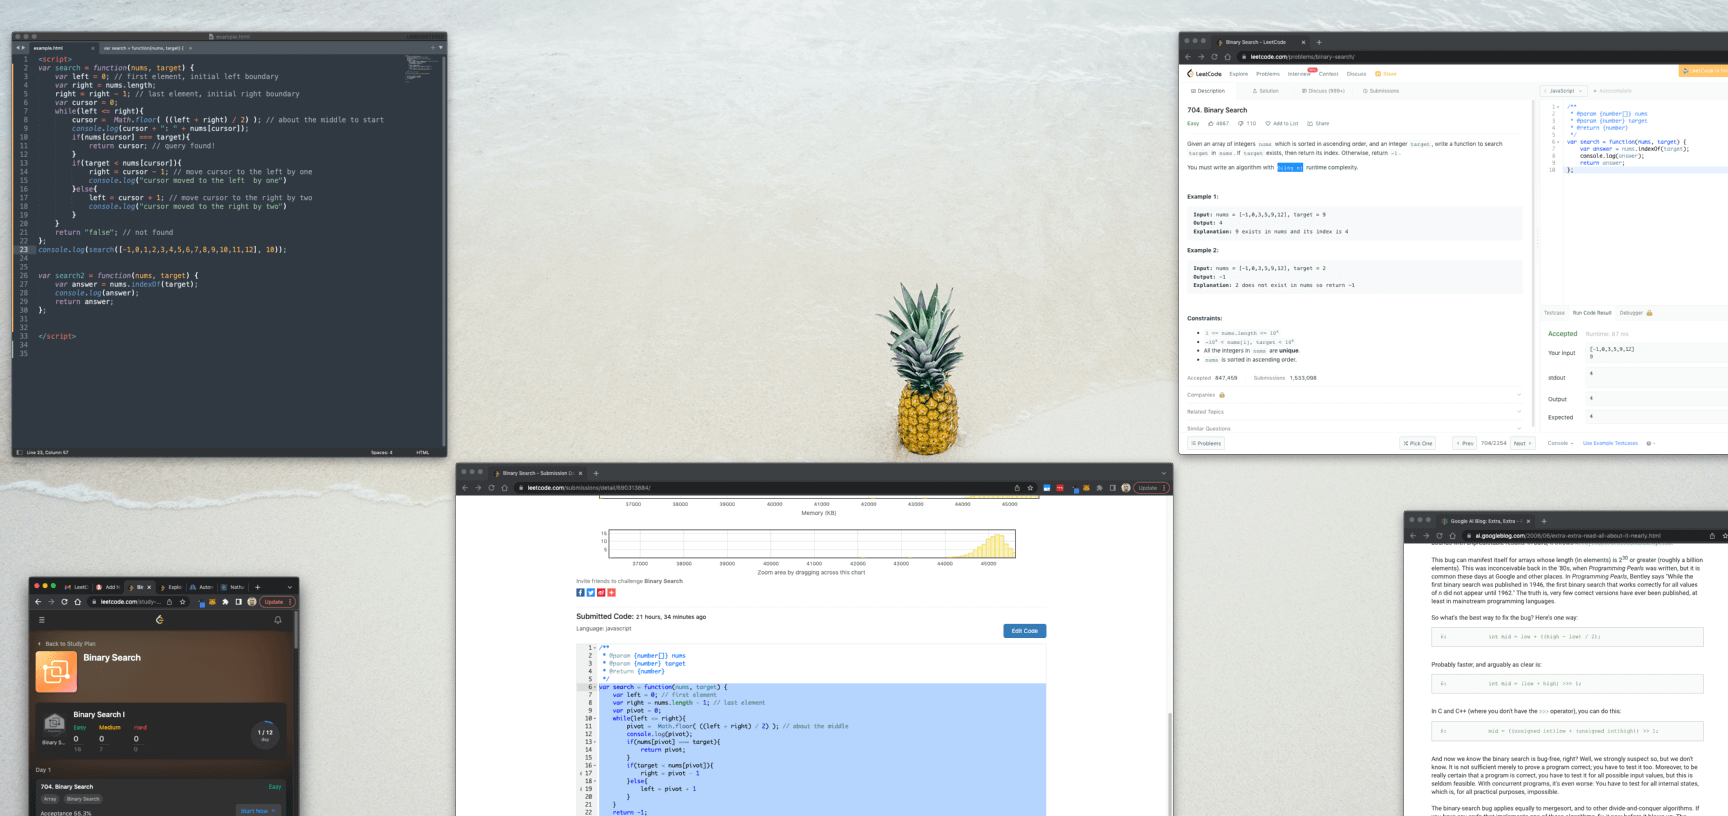Click Back to Study Plan link

click(67, 644)
